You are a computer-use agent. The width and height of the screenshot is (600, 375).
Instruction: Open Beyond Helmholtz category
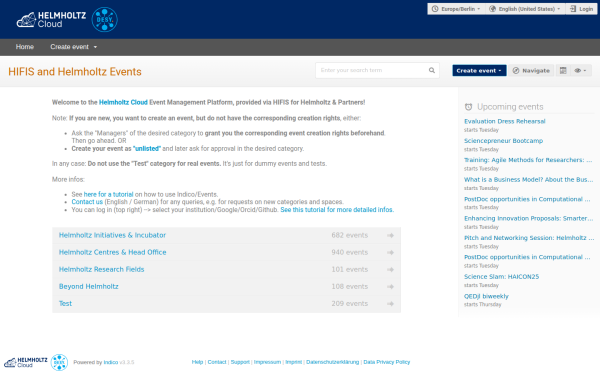click(88, 287)
